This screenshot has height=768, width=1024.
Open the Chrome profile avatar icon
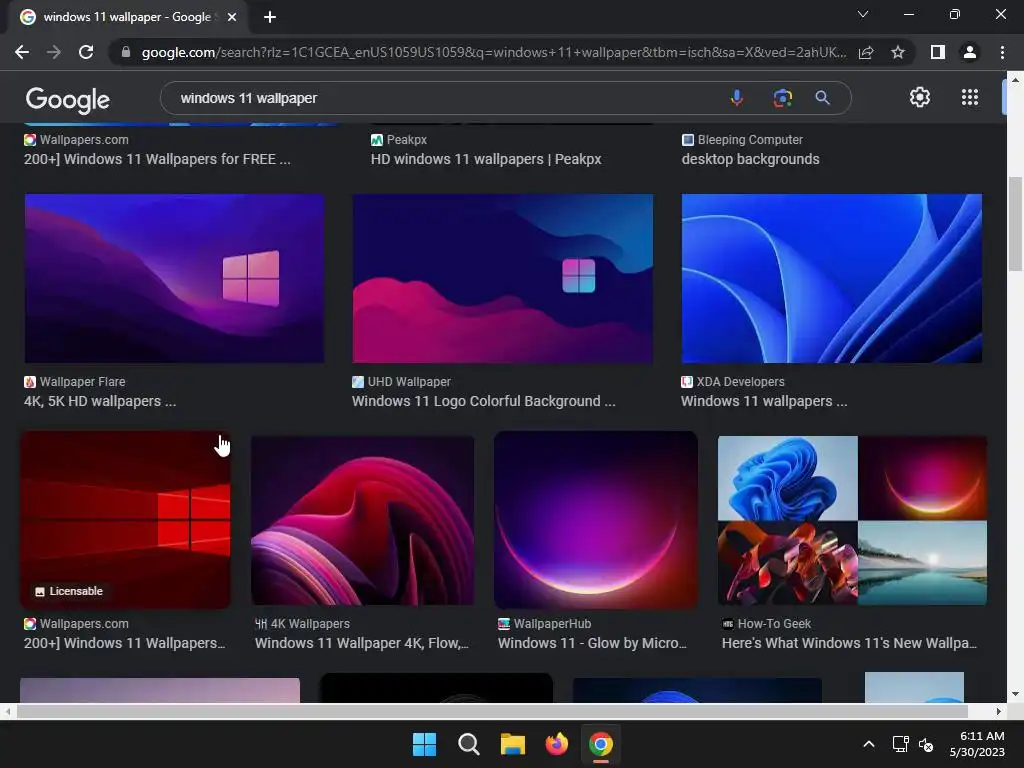tap(970, 52)
